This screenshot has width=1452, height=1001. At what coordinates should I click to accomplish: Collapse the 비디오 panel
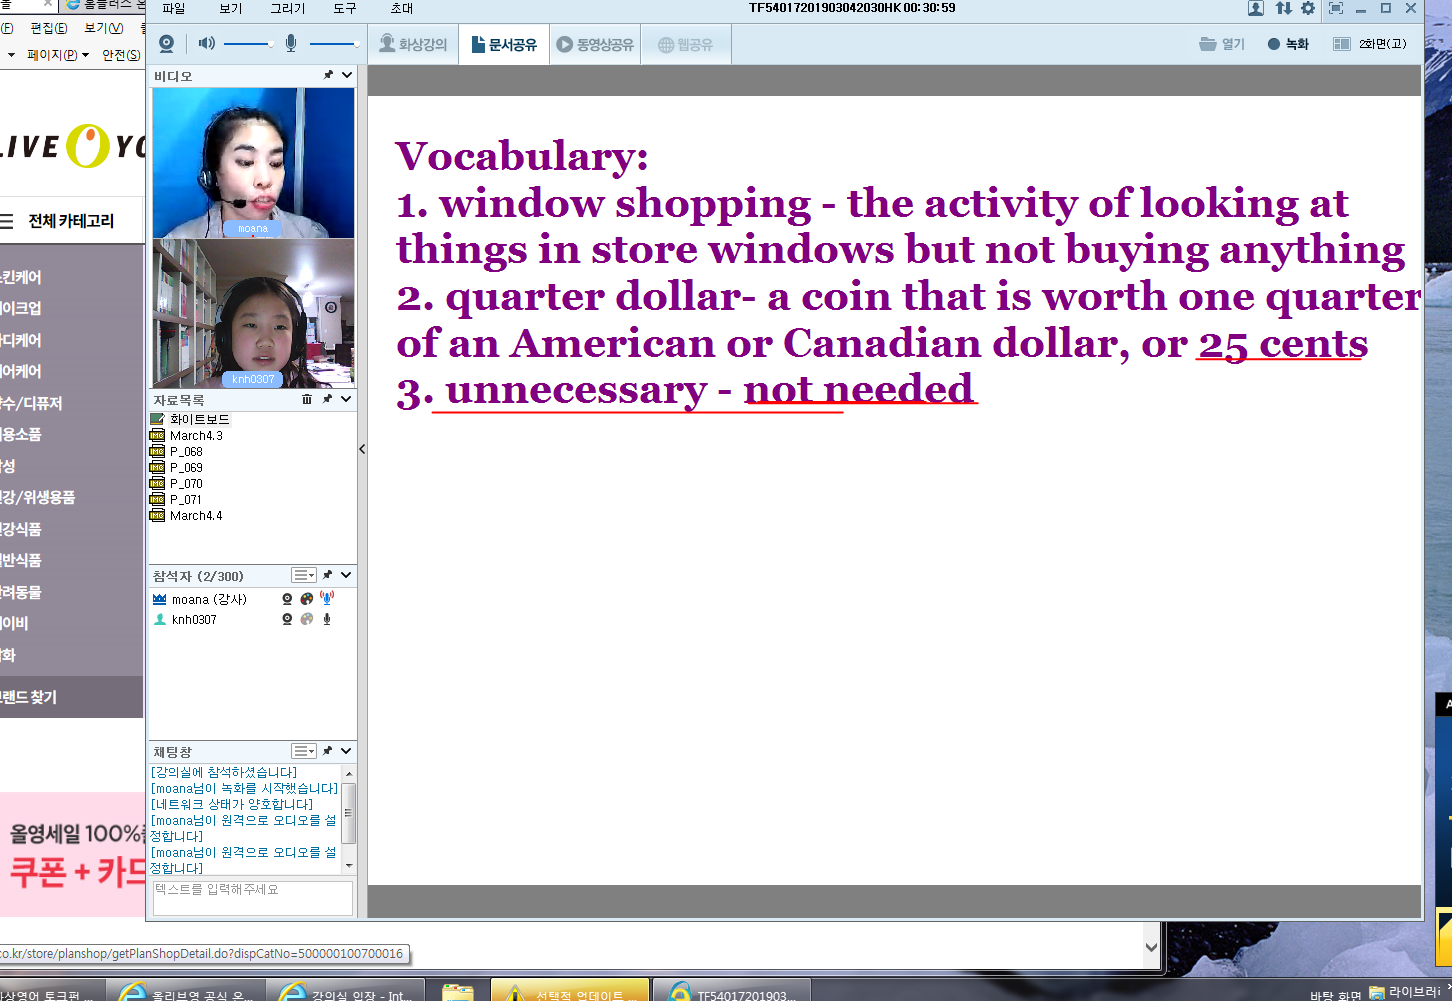tap(347, 75)
